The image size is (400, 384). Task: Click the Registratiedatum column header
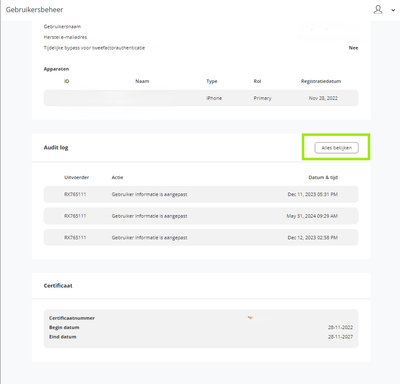pyautogui.click(x=321, y=81)
